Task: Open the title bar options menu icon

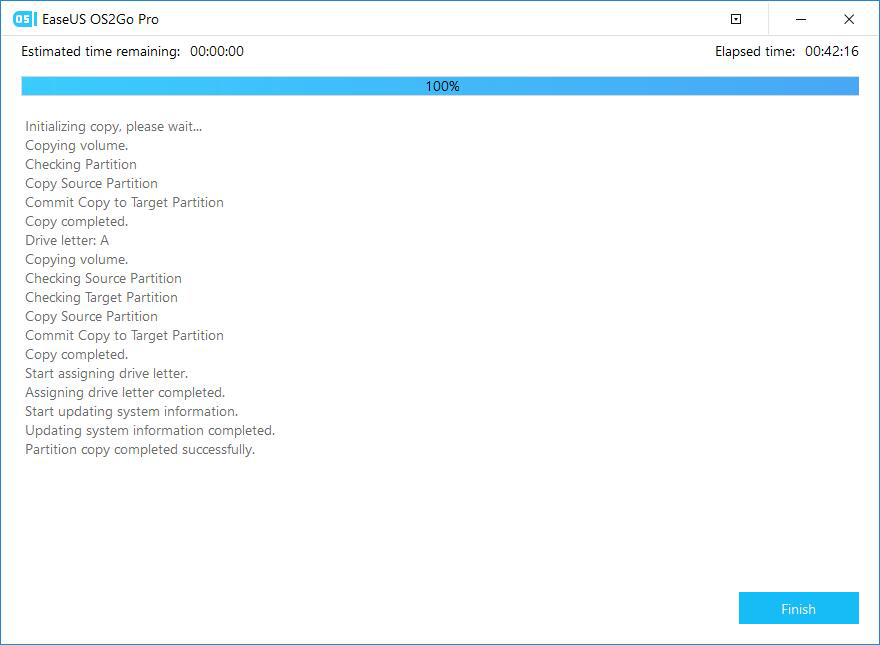Action: [x=736, y=19]
